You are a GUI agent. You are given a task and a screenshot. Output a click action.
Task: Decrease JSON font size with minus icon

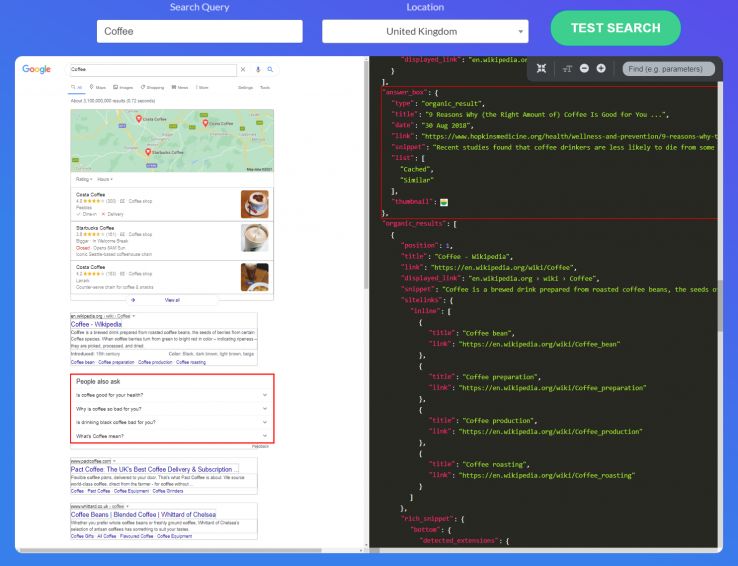(586, 68)
